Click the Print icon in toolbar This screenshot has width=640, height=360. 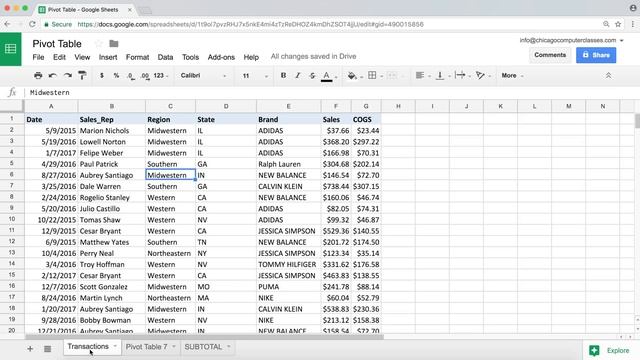[38, 76]
